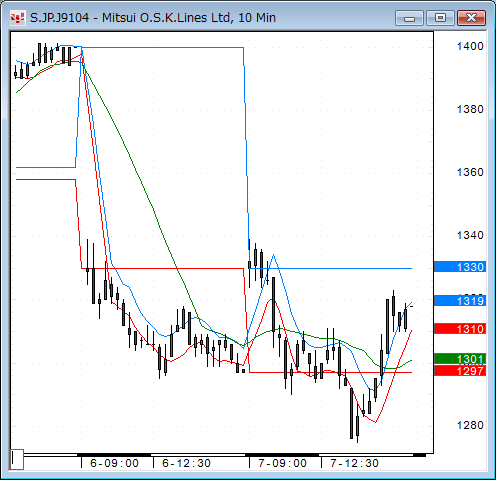496x480 pixels.
Task: Click the 1280 price axis value
Action: [x=470, y=425]
